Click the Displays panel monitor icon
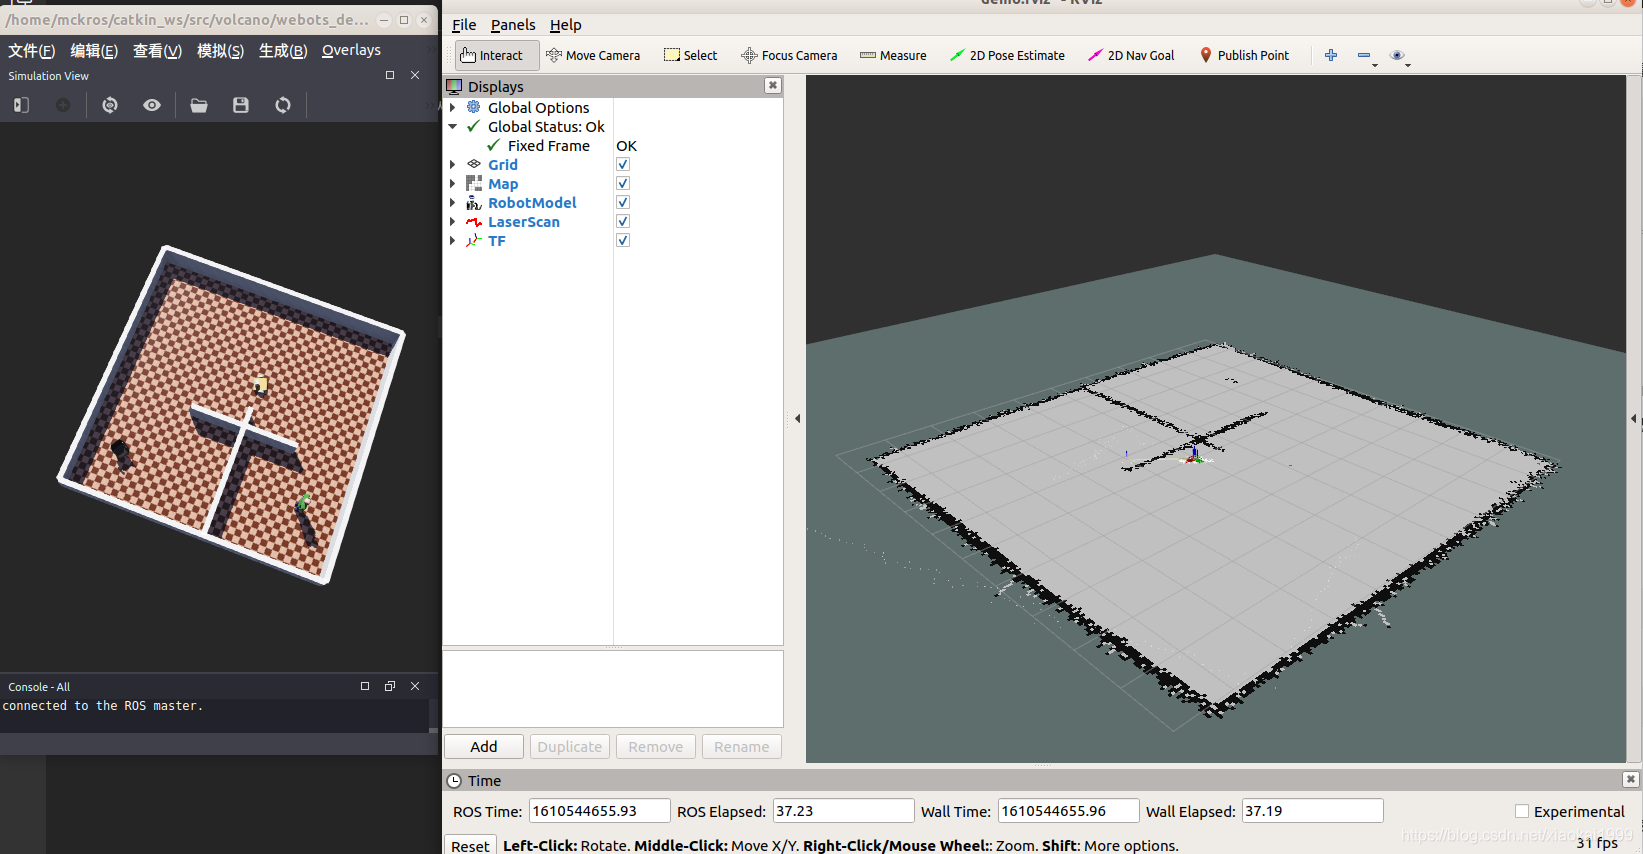The height and width of the screenshot is (854, 1643). [x=454, y=87]
